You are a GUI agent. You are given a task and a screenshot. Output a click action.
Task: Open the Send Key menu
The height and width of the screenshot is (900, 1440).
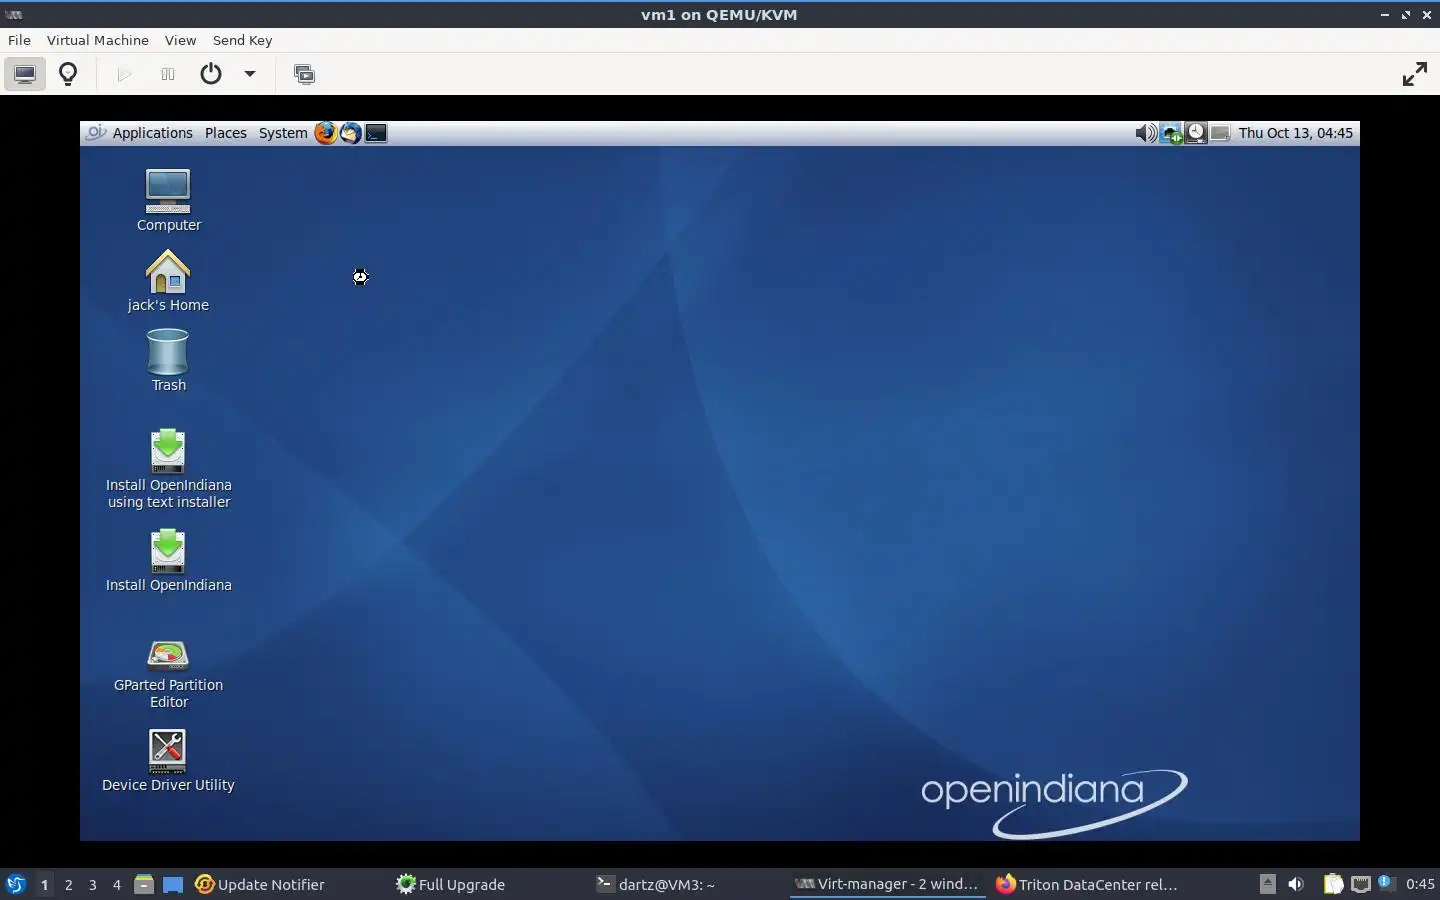(x=242, y=40)
